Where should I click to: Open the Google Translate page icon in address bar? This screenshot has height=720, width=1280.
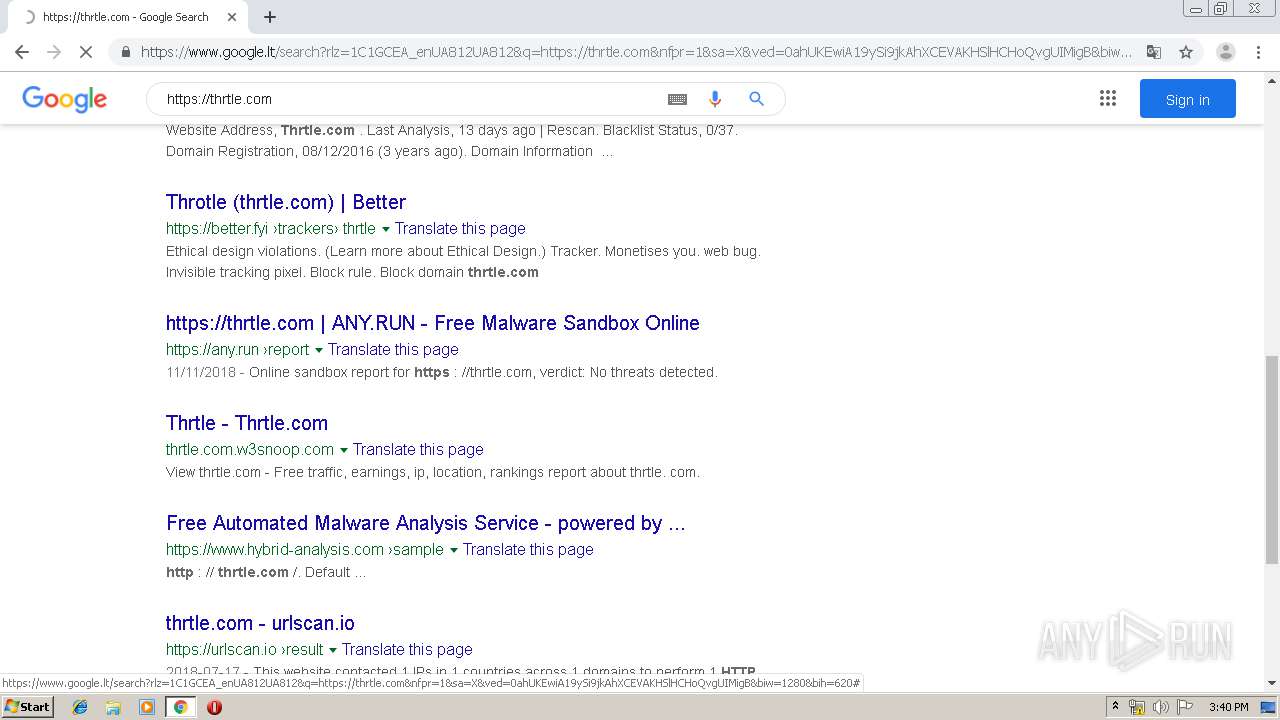coord(1153,52)
